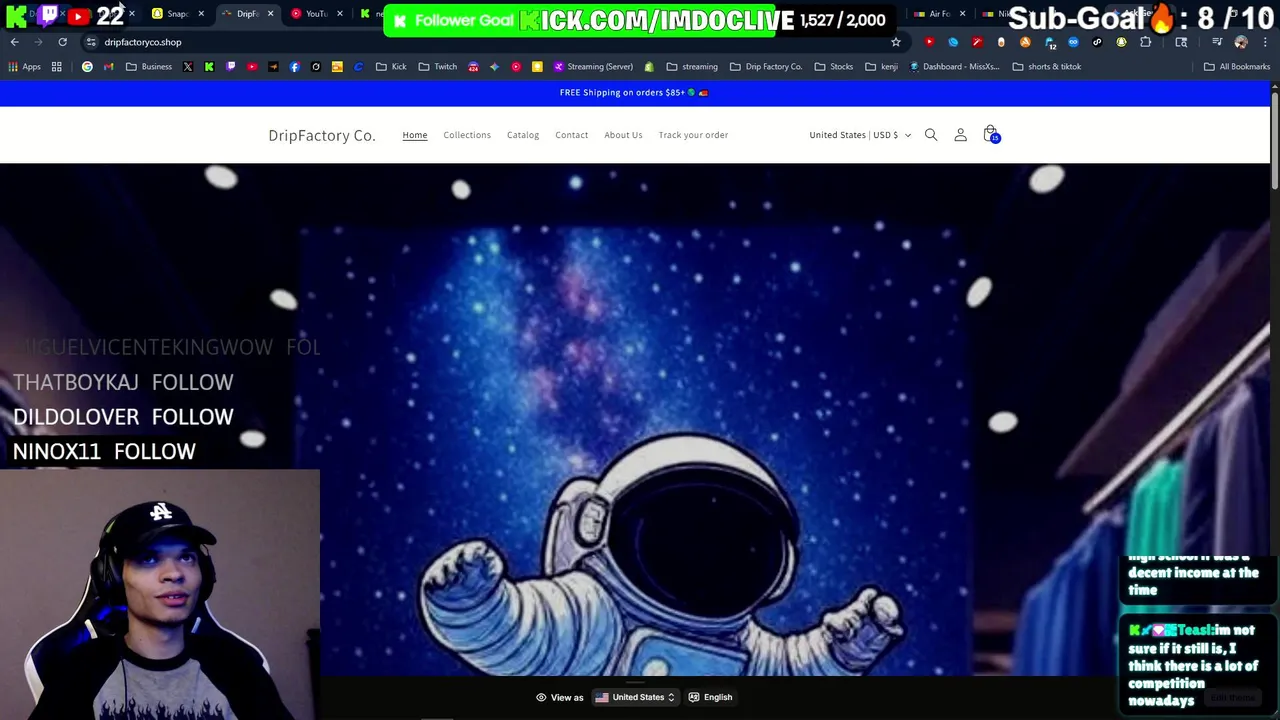Open the streaming bookmarks folder
The height and width of the screenshot is (720, 1280).
pyautogui.click(x=692, y=67)
